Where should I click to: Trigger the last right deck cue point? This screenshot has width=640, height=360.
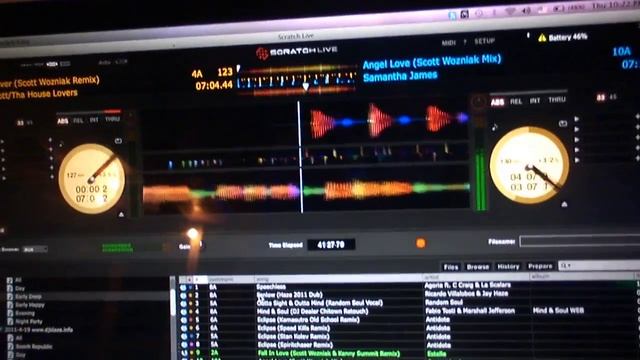pyautogui.click(x=577, y=160)
